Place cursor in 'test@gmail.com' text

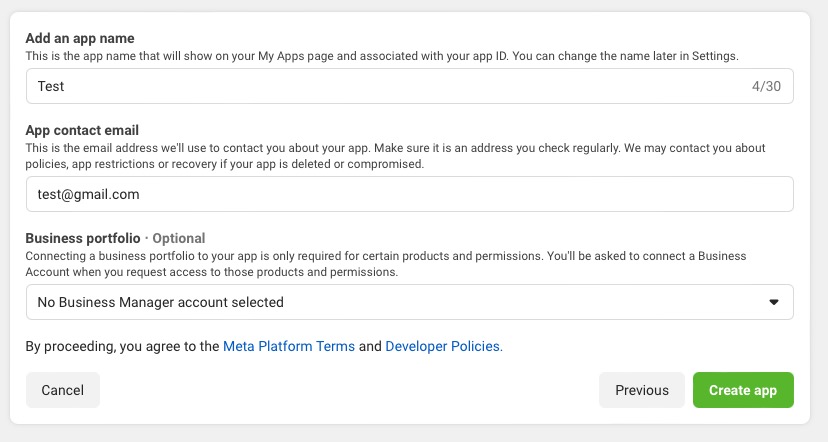(x=88, y=194)
